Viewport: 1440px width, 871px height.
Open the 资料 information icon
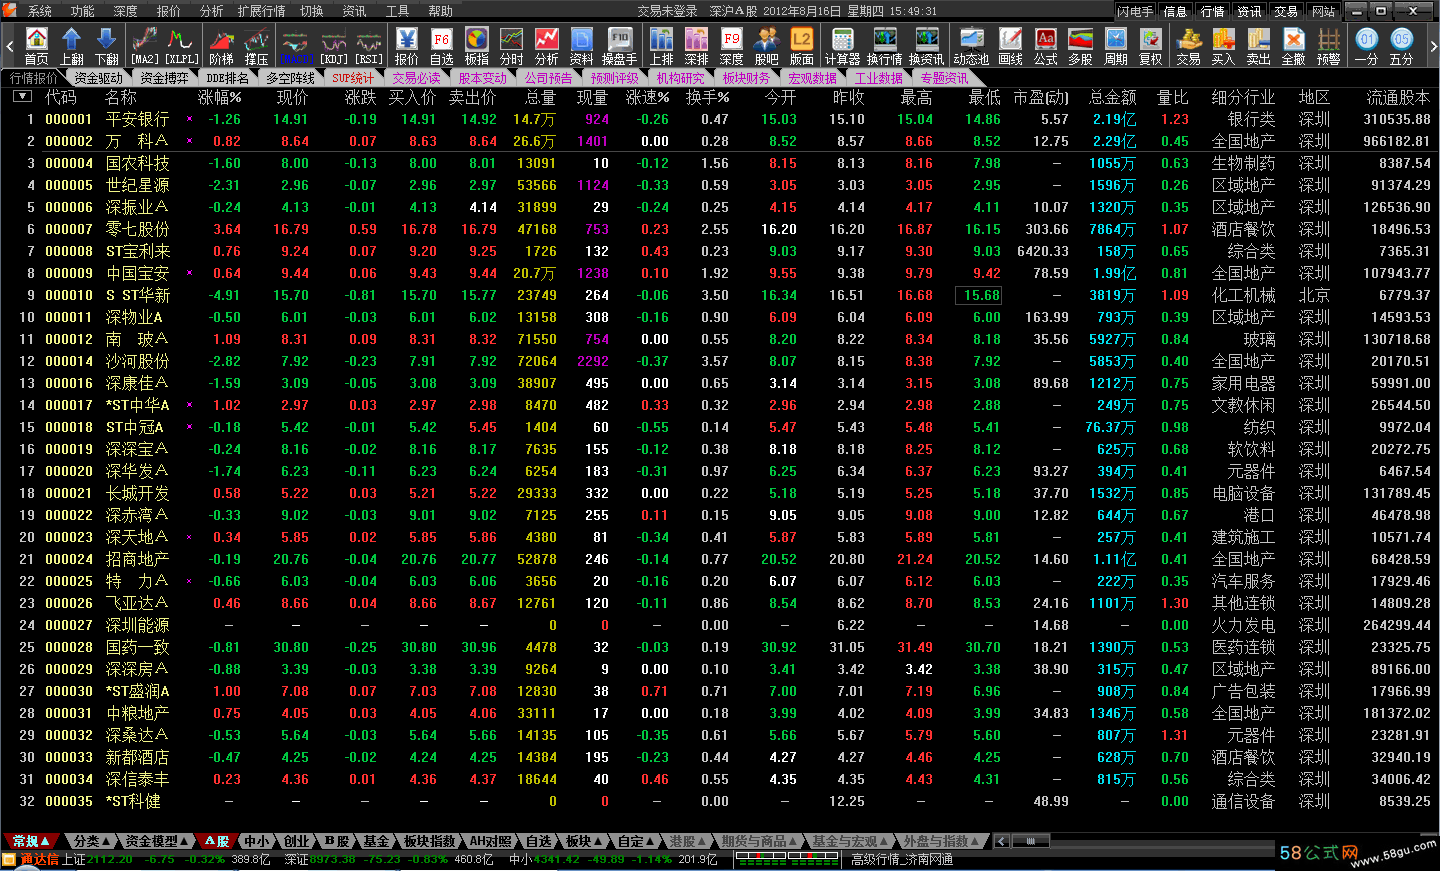click(x=582, y=46)
